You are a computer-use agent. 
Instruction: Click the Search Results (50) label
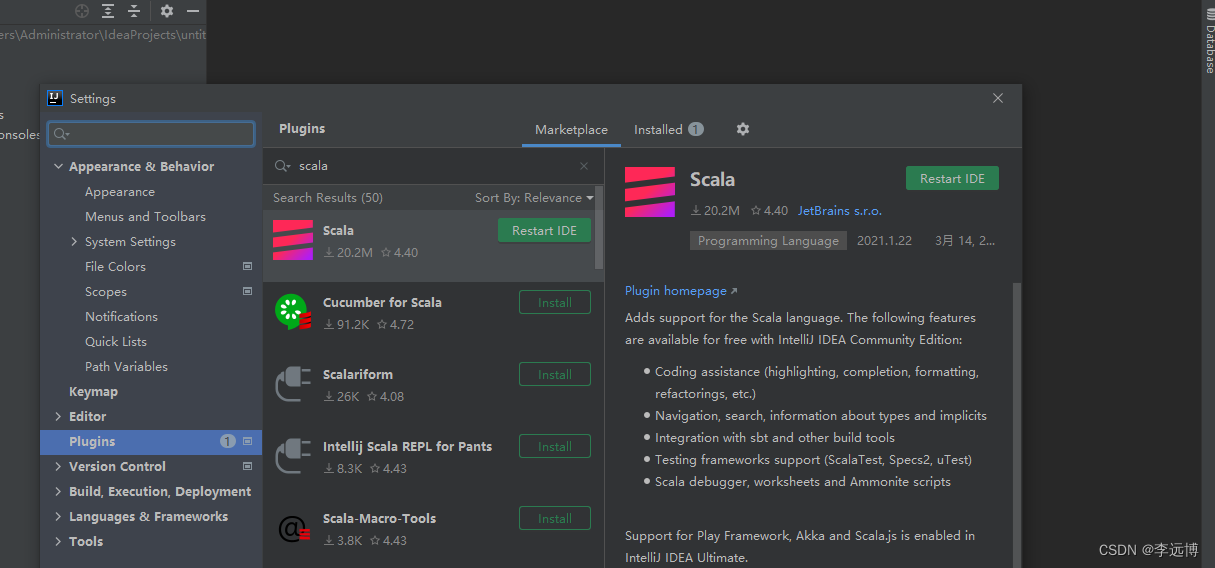pyautogui.click(x=328, y=198)
